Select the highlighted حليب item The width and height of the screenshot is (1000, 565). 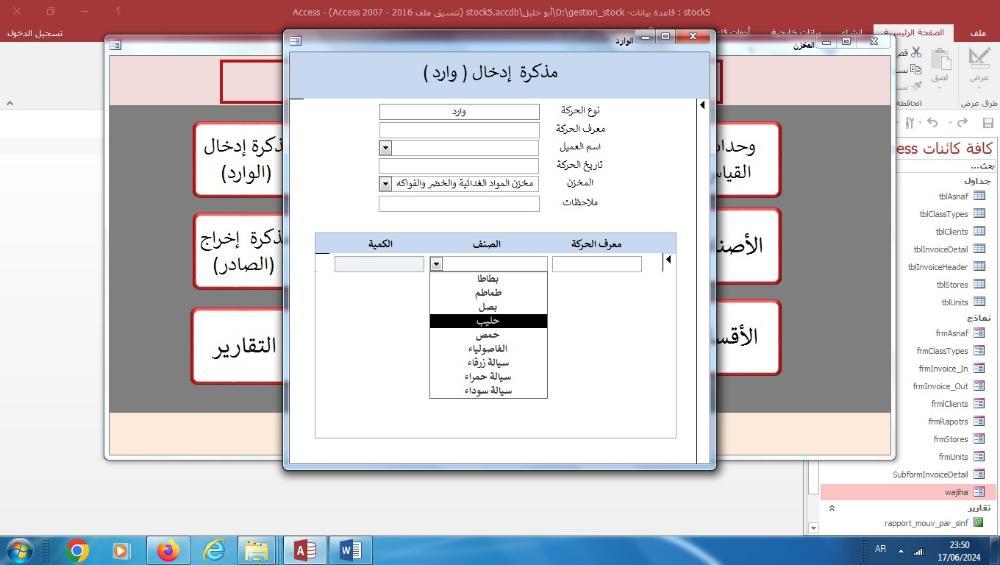click(488, 321)
